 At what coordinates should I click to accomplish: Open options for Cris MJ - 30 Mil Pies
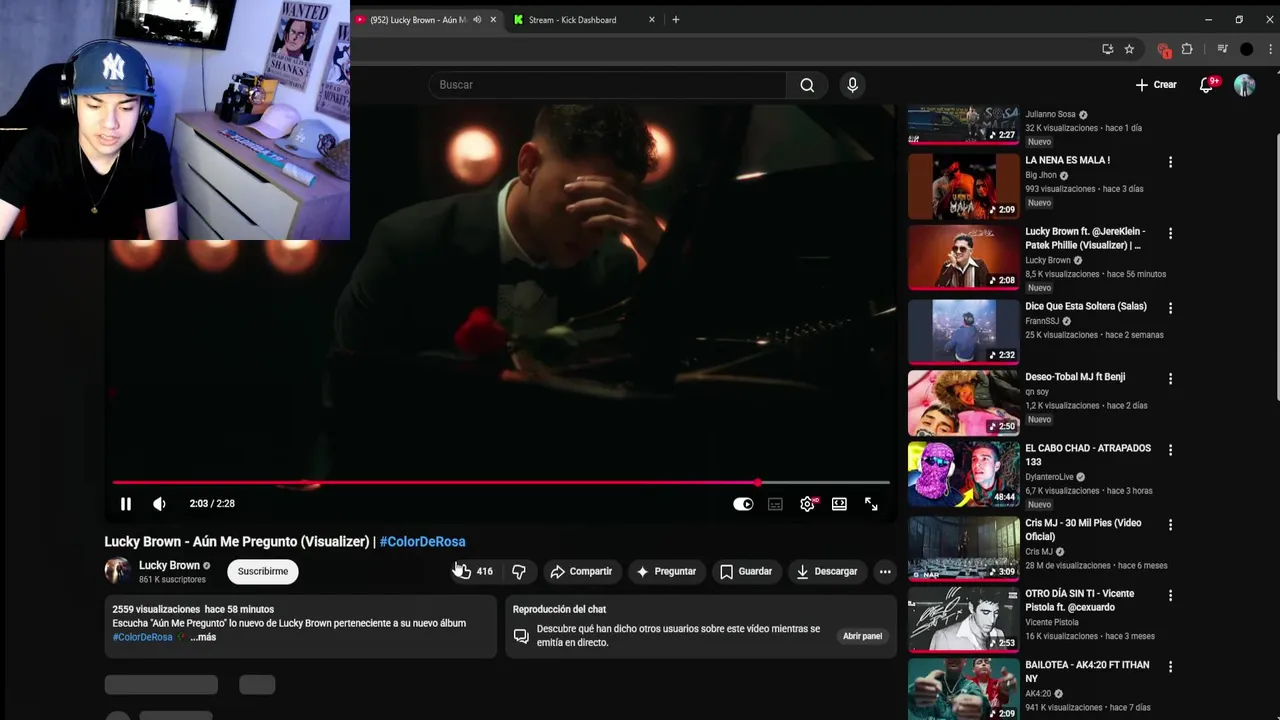(1170, 525)
